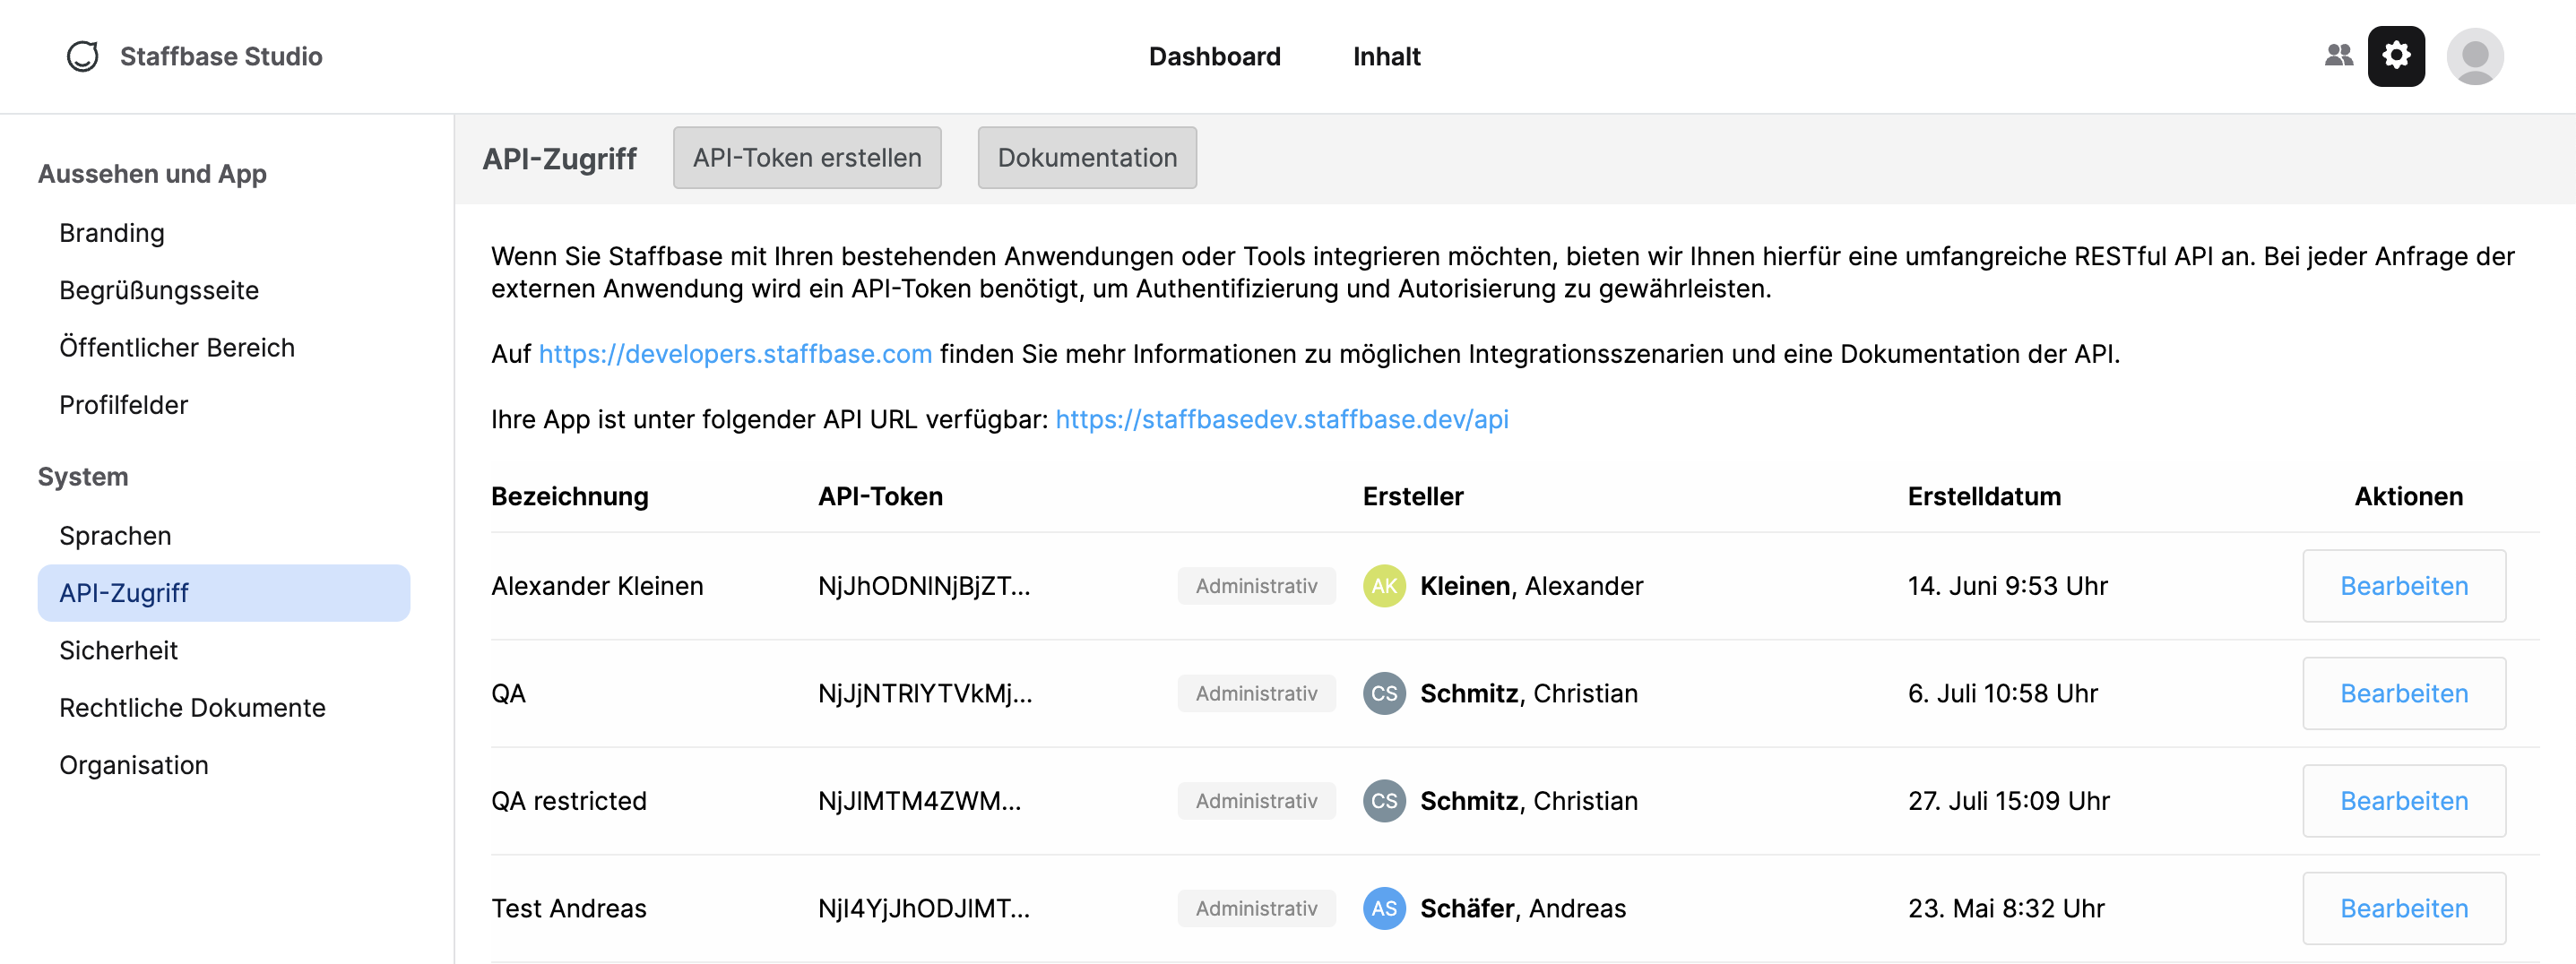
Task: Click the Aktionen column header
Action: pyautogui.click(x=2408, y=497)
